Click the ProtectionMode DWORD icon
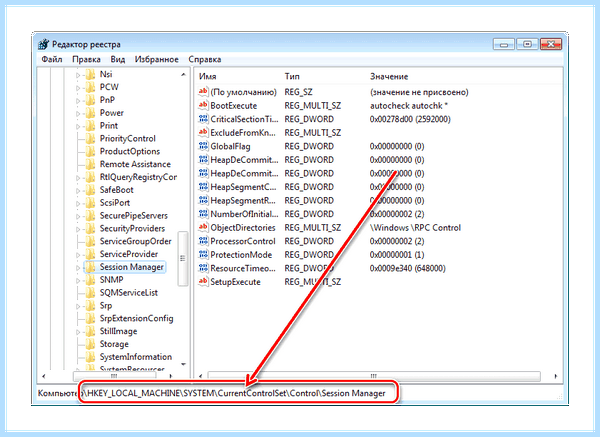 click(203, 254)
